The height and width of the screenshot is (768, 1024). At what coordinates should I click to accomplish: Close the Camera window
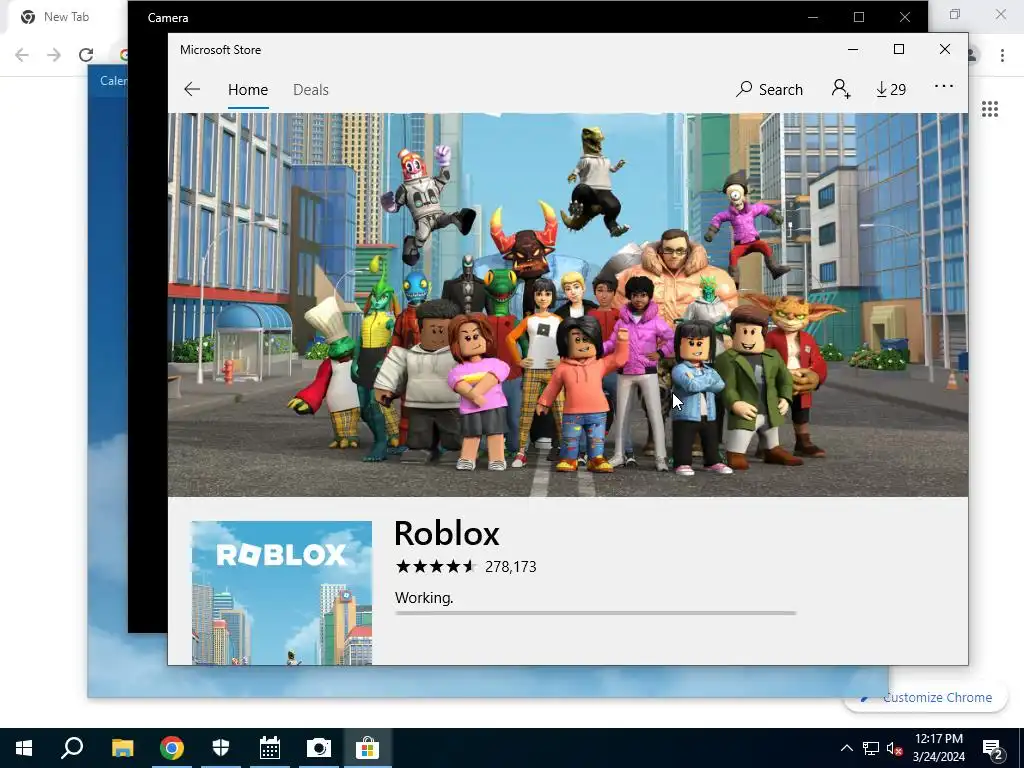pos(904,18)
